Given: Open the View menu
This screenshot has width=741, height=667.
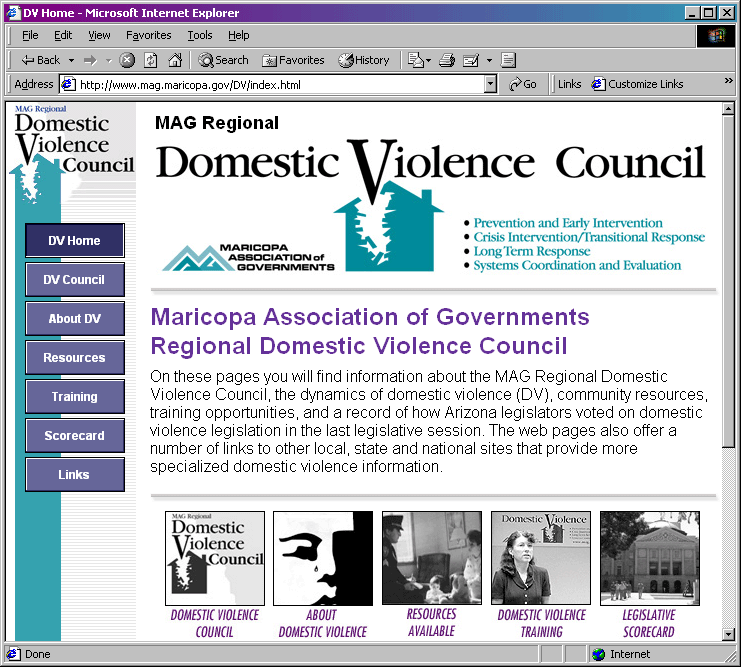Looking at the screenshot, I should click(x=99, y=35).
